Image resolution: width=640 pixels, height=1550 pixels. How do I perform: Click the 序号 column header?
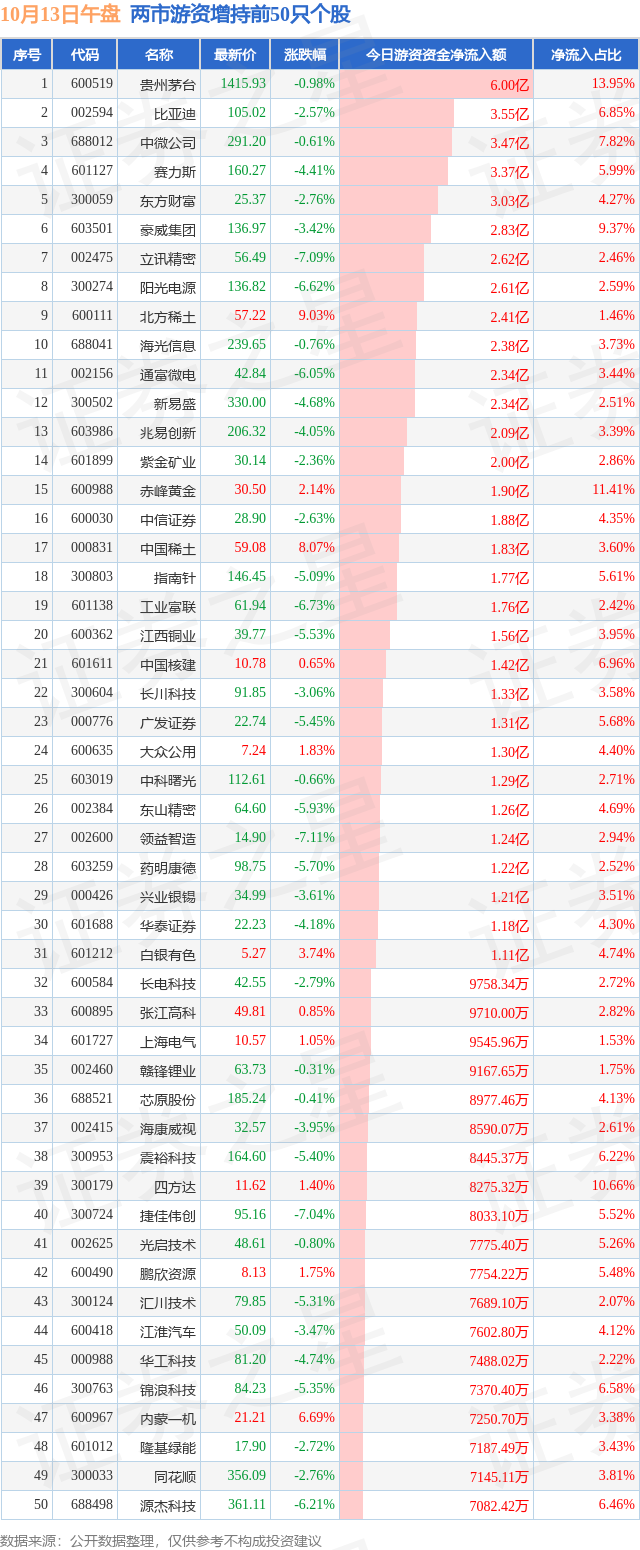coord(26,55)
